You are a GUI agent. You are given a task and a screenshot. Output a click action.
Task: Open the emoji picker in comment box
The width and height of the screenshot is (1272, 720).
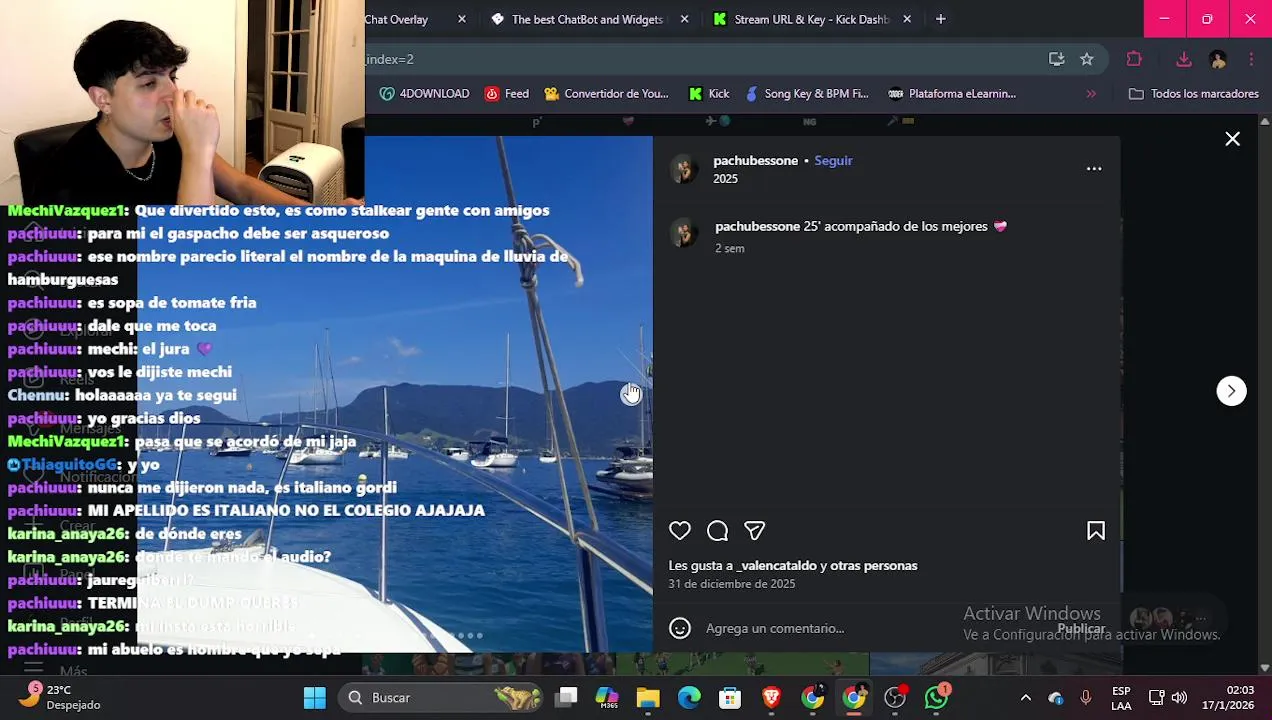pyautogui.click(x=680, y=628)
